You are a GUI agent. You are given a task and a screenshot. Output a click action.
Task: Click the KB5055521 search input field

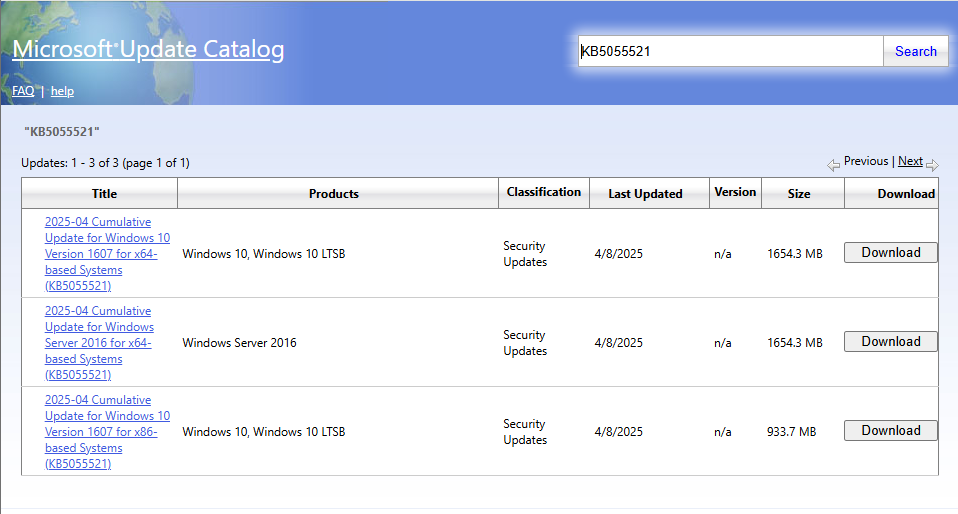(x=731, y=51)
